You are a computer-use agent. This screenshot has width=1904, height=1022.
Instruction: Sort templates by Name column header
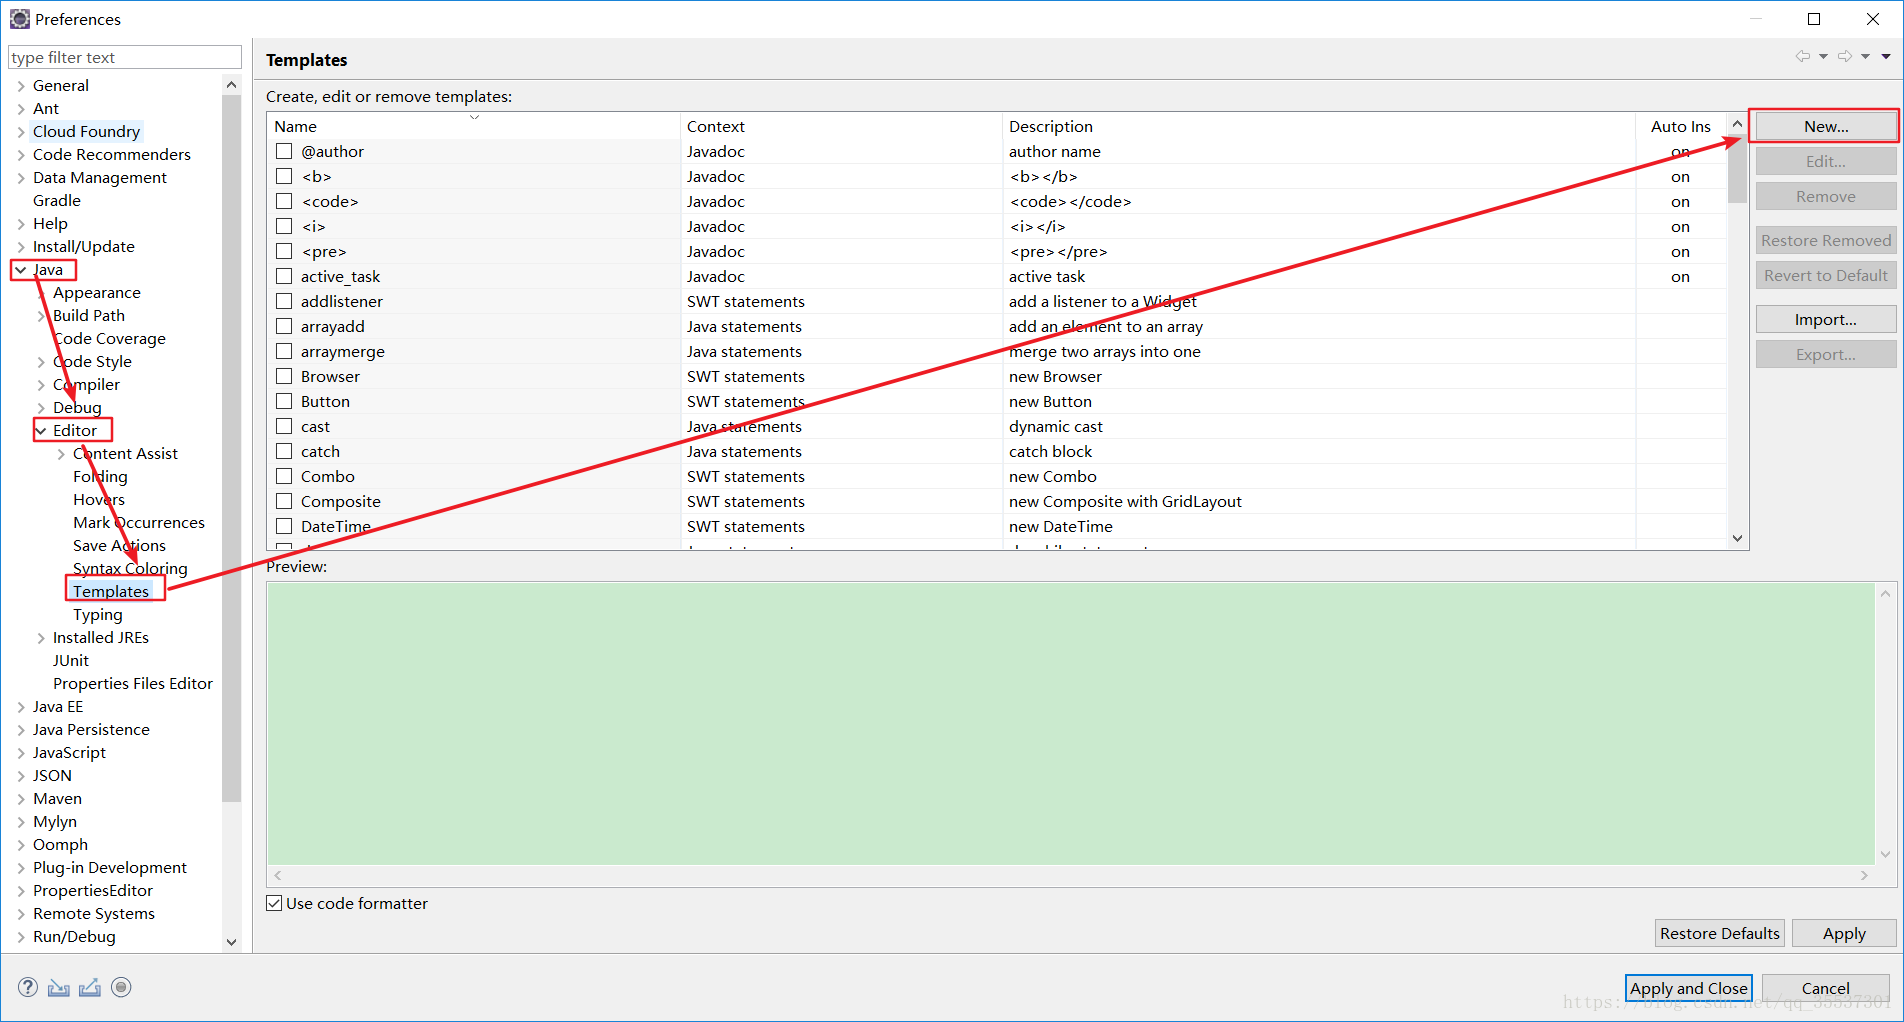(x=473, y=126)
